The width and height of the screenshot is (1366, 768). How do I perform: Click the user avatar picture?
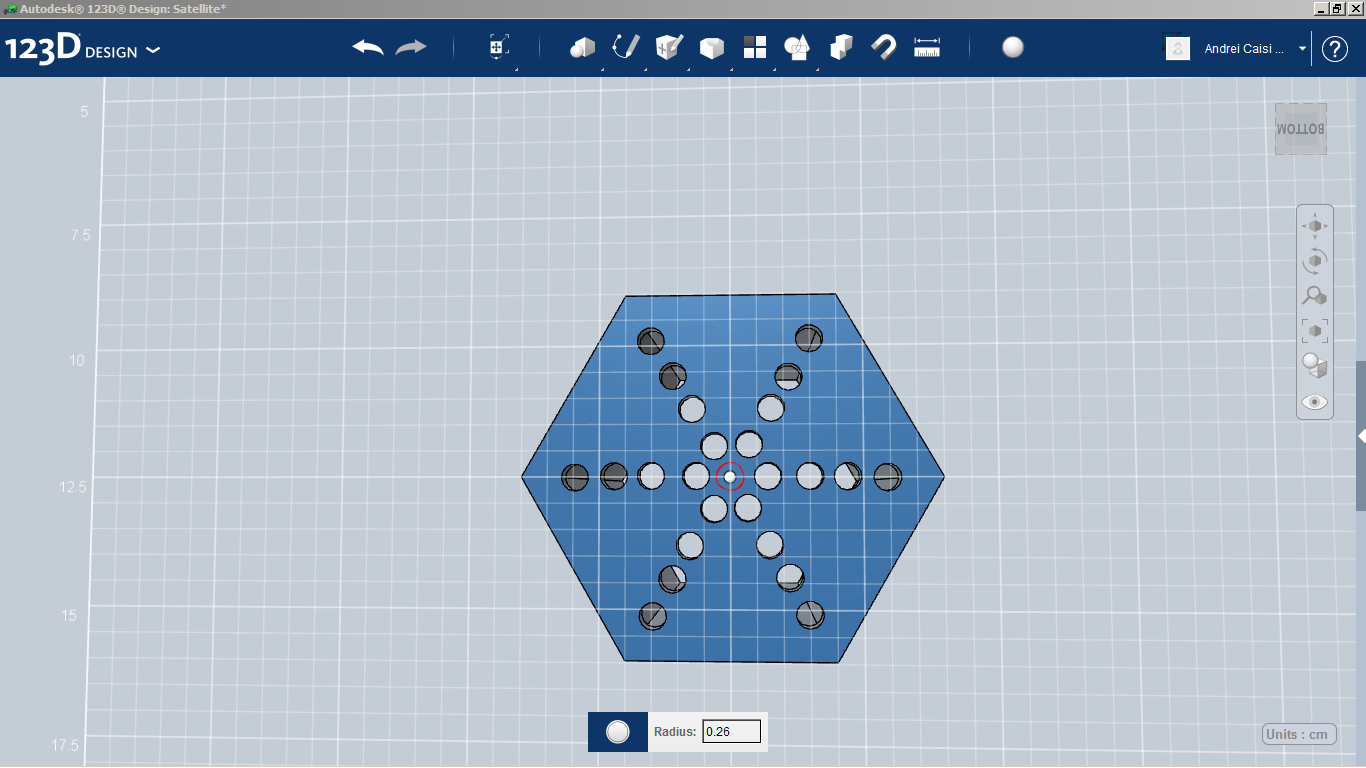coord(1178,48)
